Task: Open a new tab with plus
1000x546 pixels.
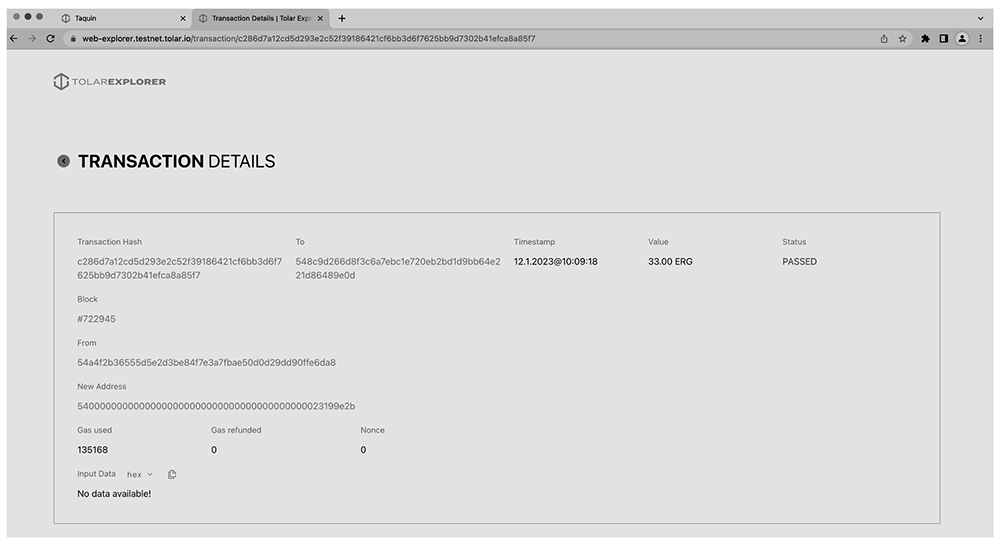Action: click(342, 18)
